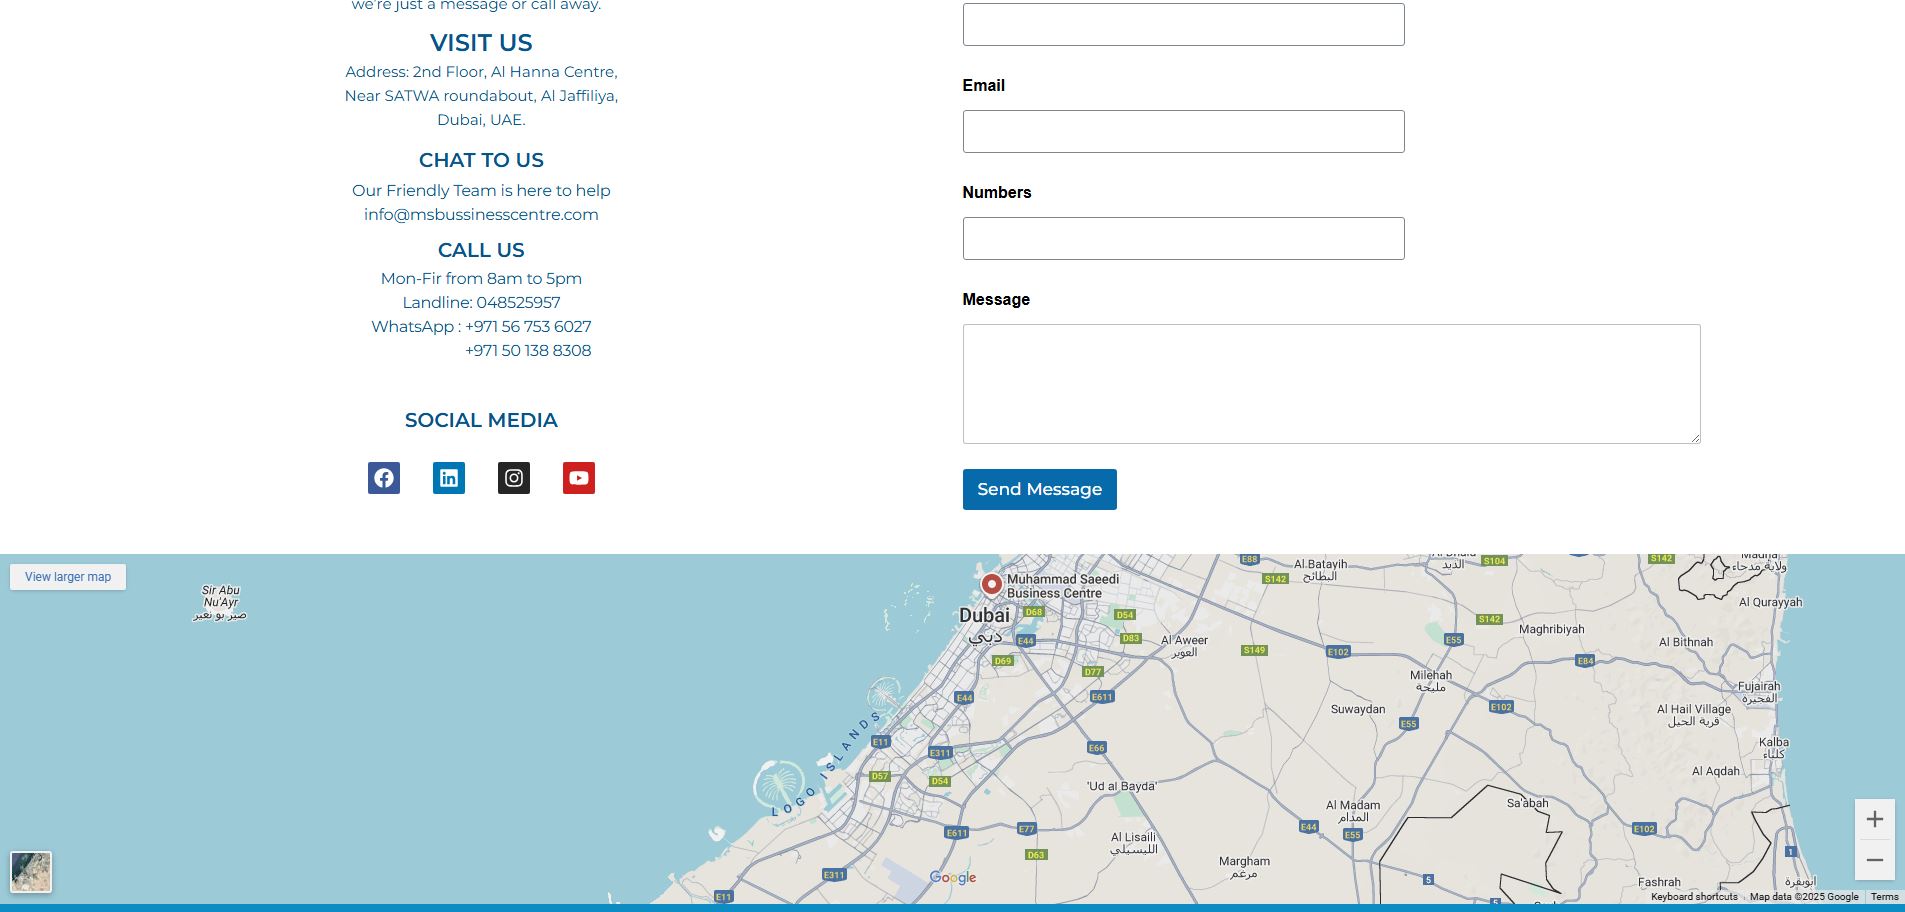Viewport: 1905px width, 912px height.
Task: Switch map to satellite imagery thumbnail
Action: click(x=31, y=871)
